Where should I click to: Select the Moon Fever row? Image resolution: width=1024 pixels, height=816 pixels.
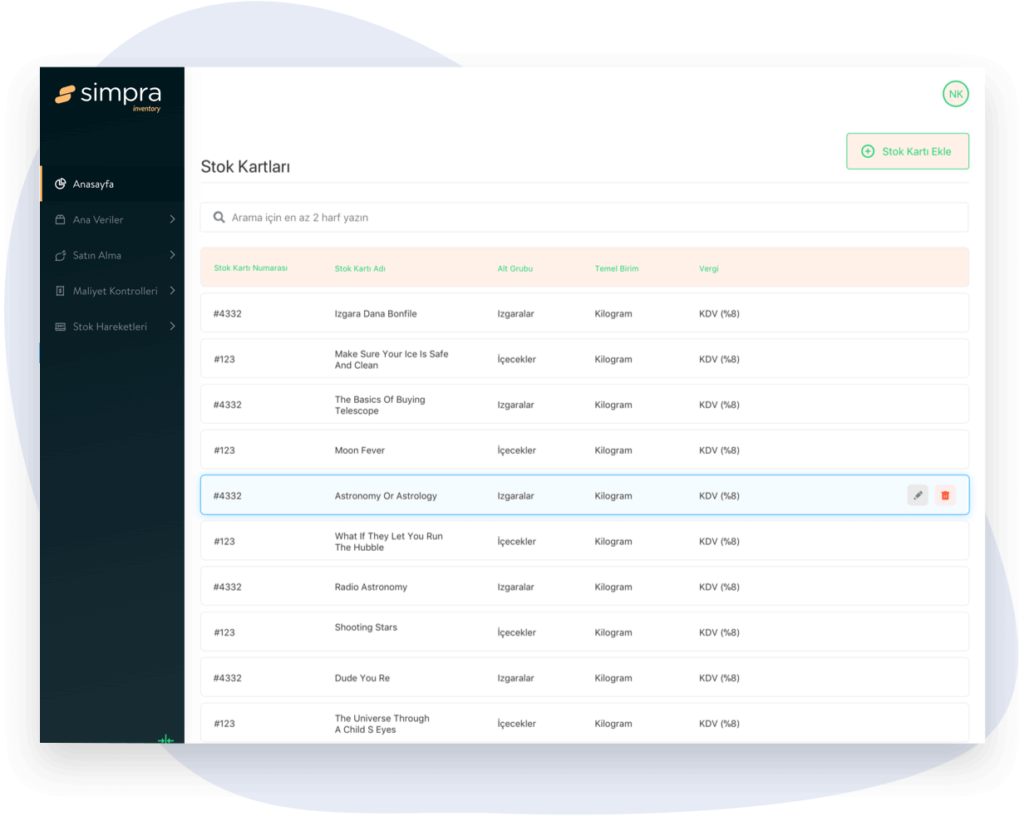[584, 450]
